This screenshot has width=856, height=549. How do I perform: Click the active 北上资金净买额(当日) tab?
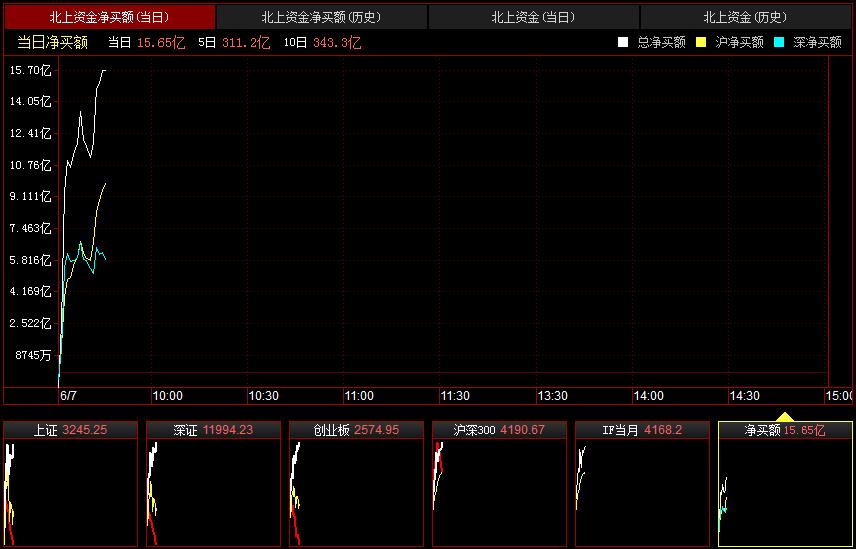pyautogui.click(x=109, y=17)
